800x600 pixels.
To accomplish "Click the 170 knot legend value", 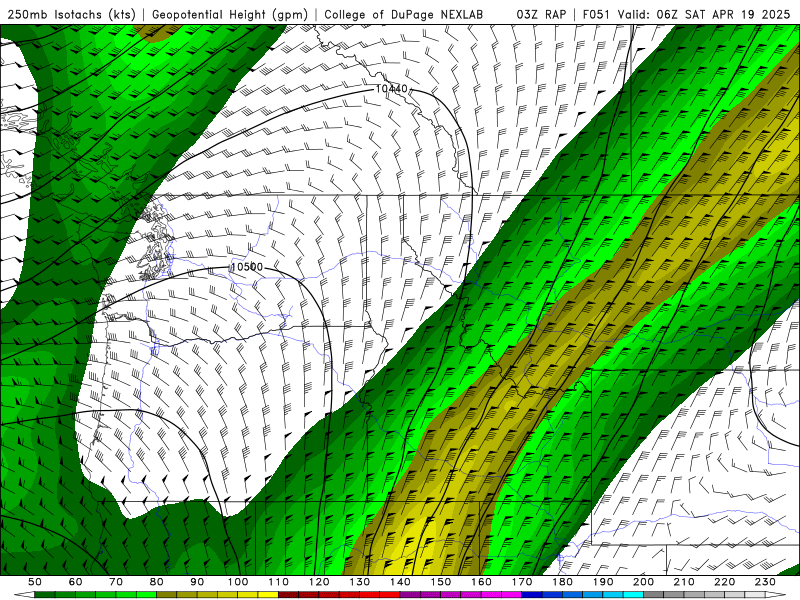I will coord(522,582).
